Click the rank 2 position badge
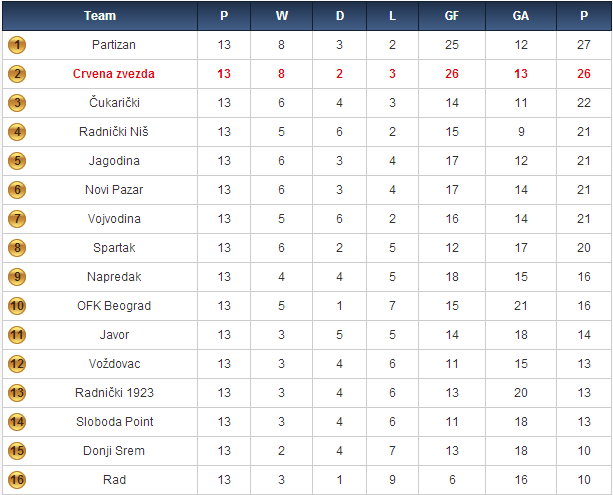 coord(17,74)
